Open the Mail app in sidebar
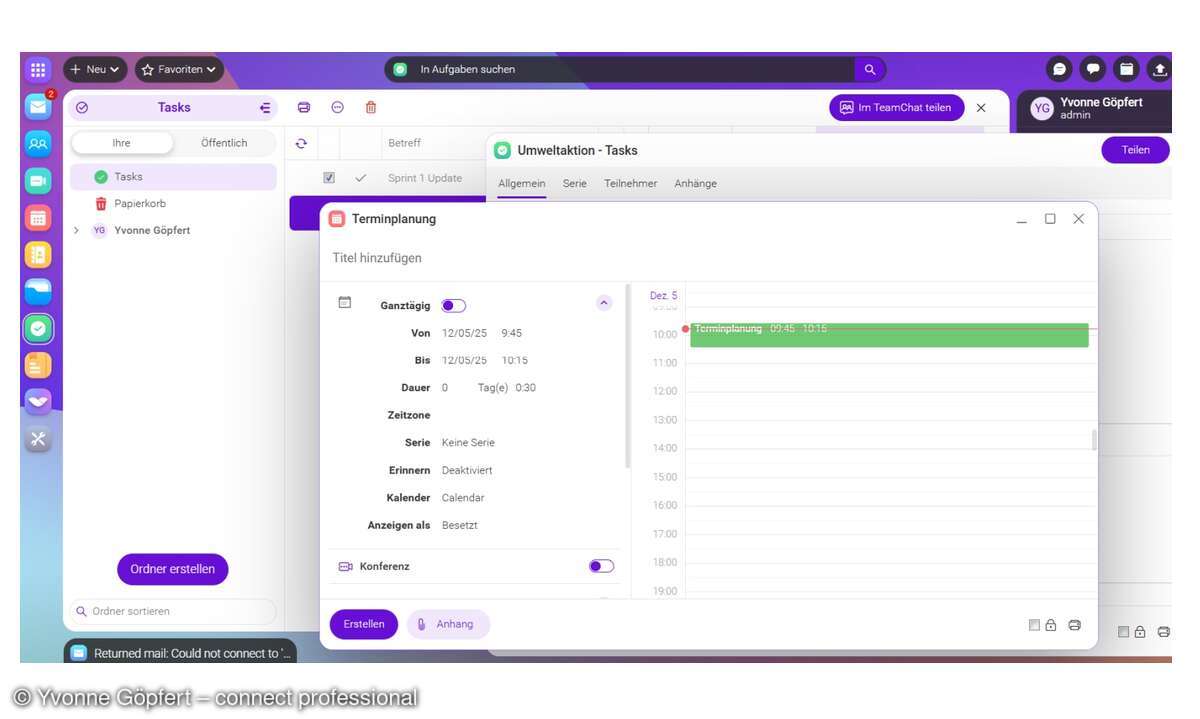Viewport: 1200px width, 719px height. point(38,106)
